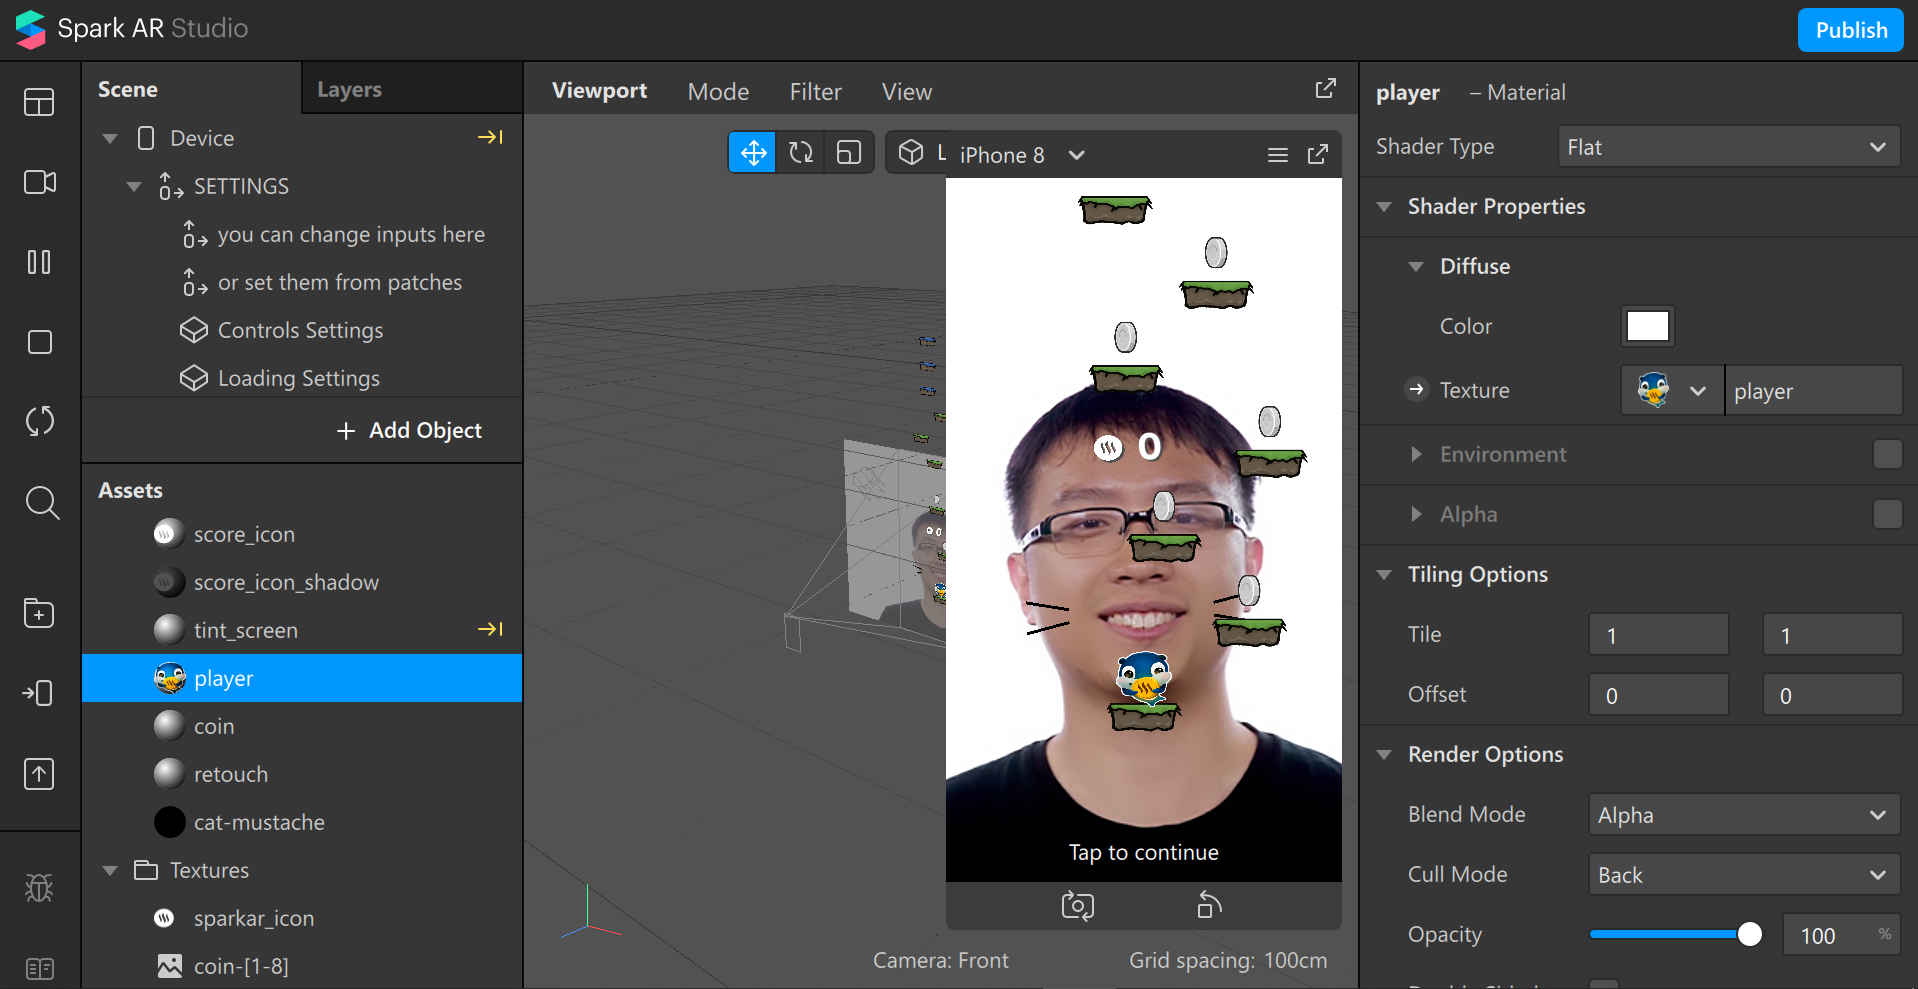Enable the Environment checkbox
This screenshot has height=989, width=1918.
pos(1887,454)
